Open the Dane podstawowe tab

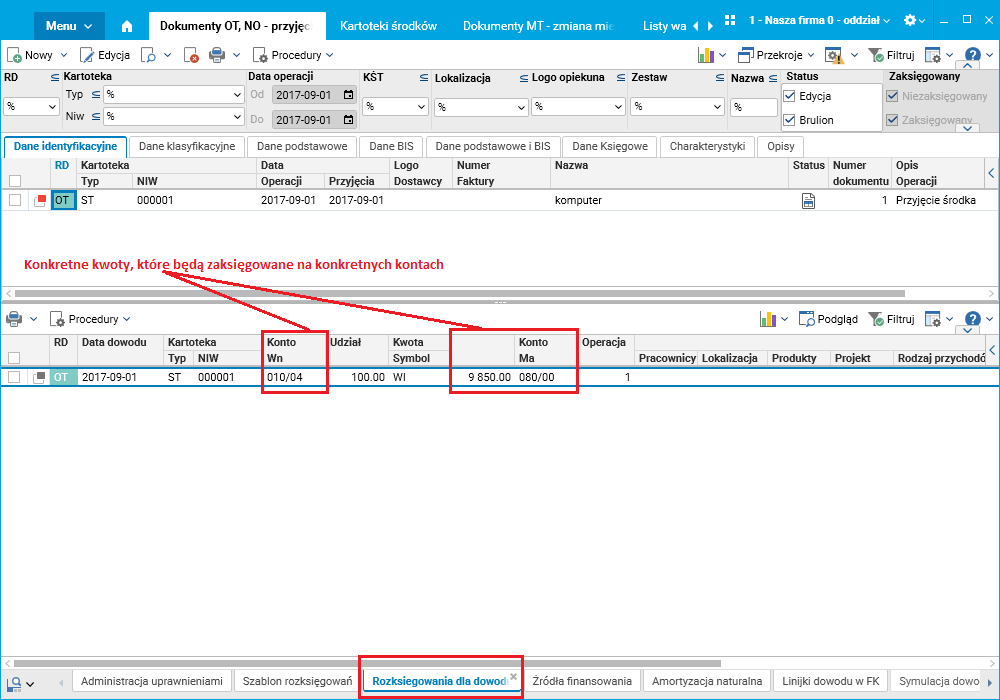tap(302, 147)
